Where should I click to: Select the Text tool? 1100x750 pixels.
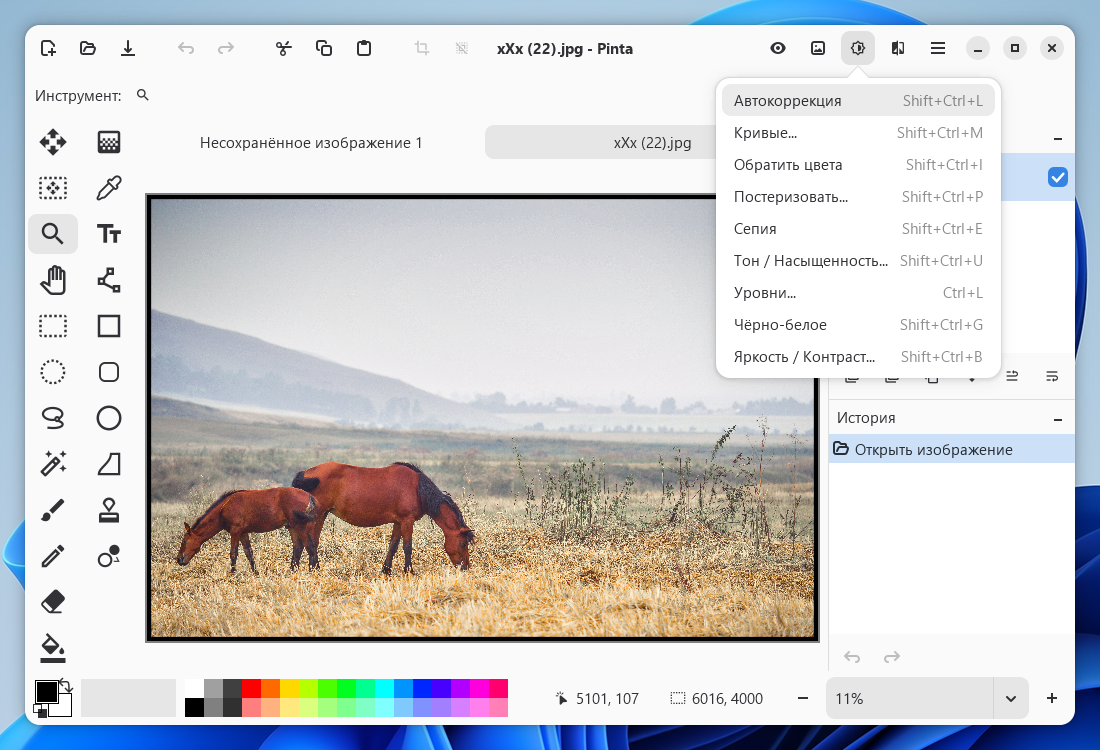109,234
